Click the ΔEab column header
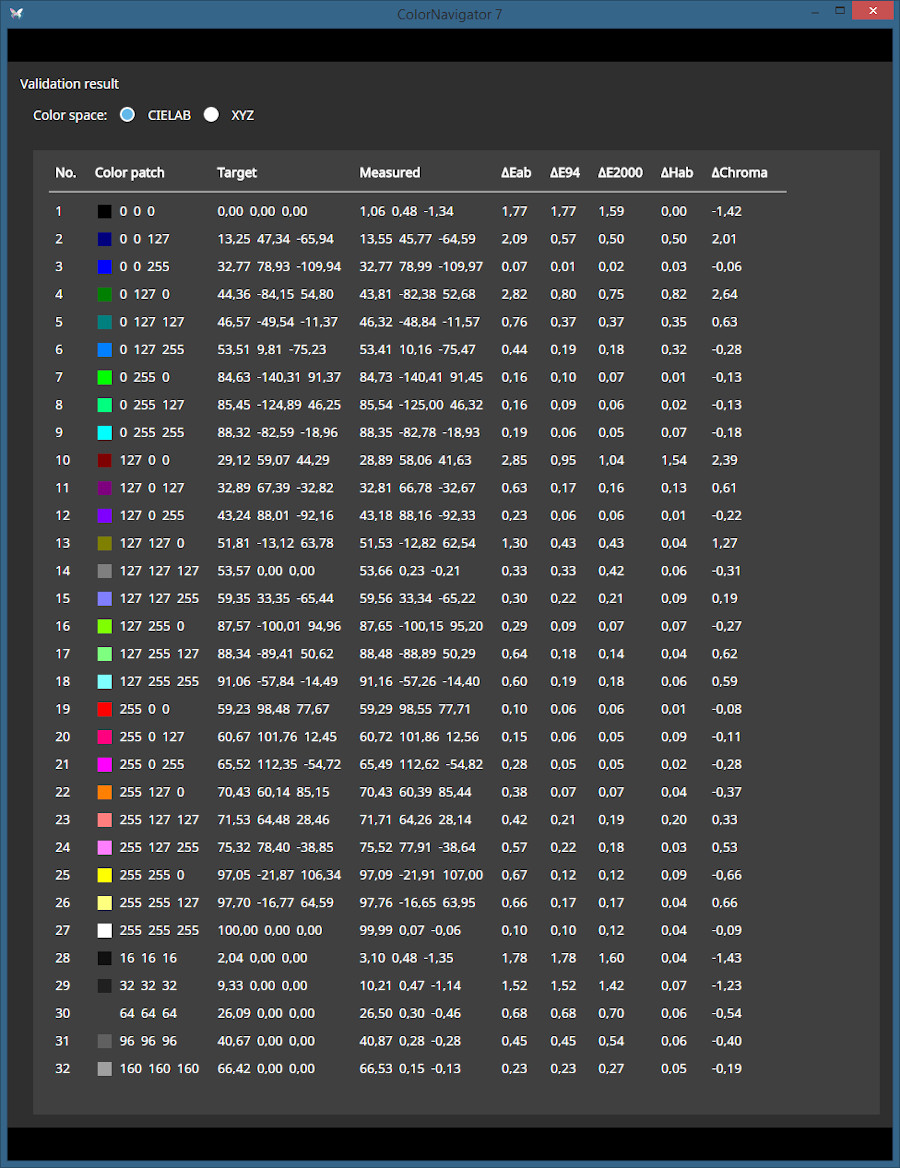Viewport: 900px width, 1168px height. [516, 173]
